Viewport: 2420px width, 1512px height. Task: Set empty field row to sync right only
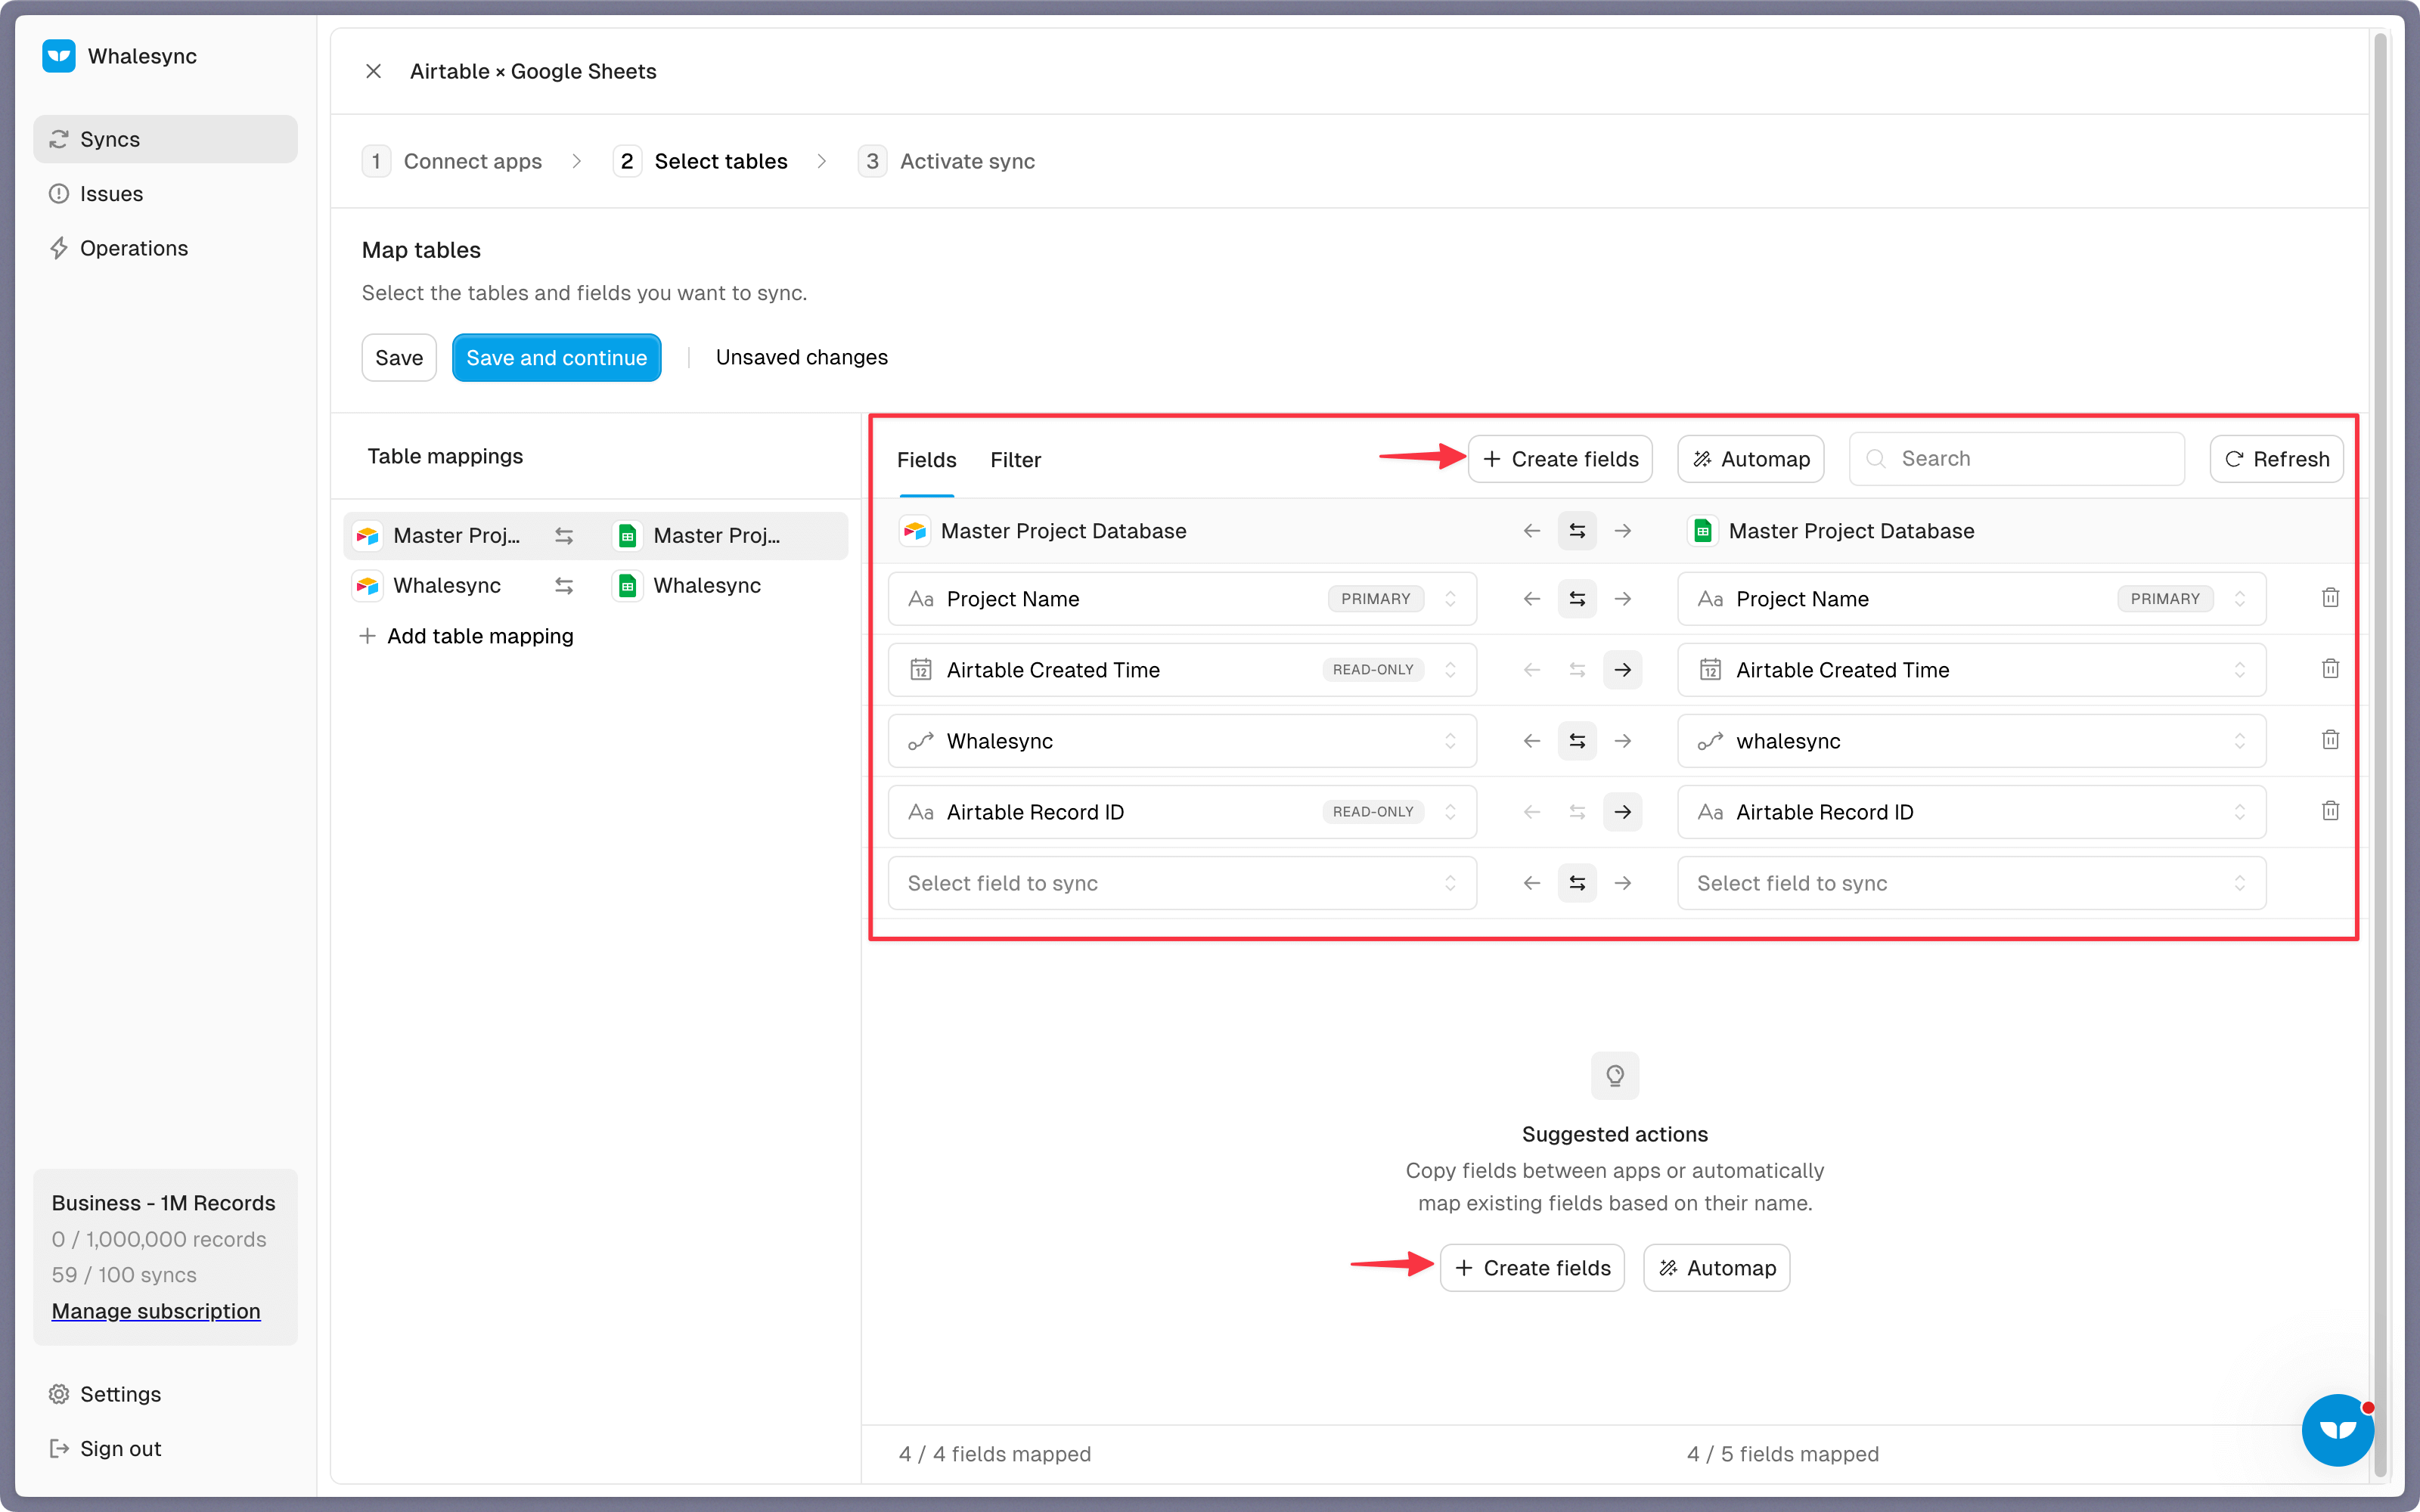1623,883
